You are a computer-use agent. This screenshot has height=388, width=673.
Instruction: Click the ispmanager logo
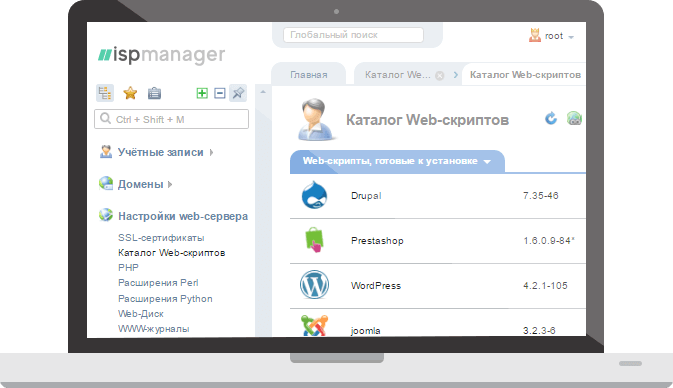tap(161, 55)
